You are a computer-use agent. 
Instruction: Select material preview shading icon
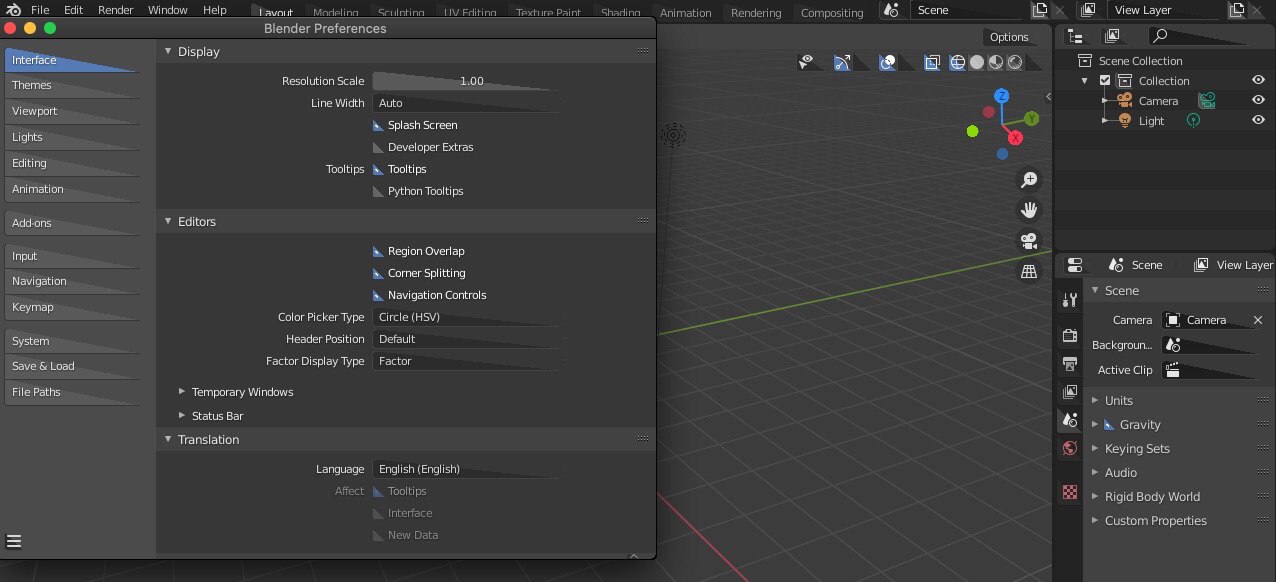pos(996,62)
